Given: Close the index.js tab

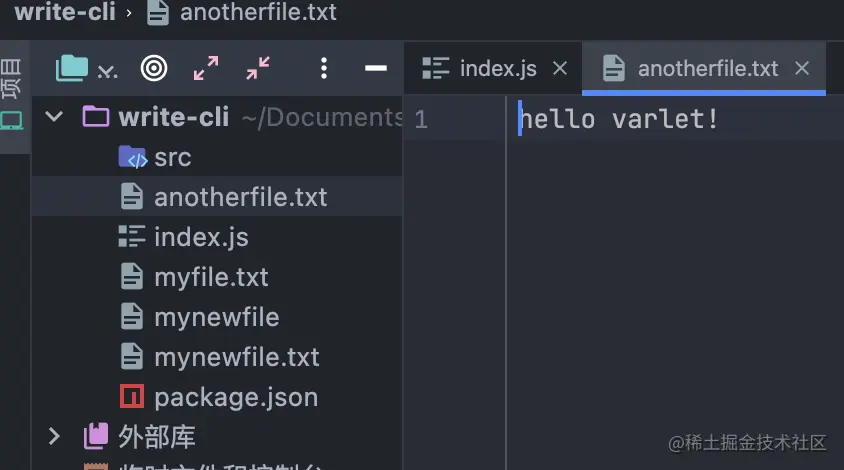Looking at the screenshot, I should point(560,68).
